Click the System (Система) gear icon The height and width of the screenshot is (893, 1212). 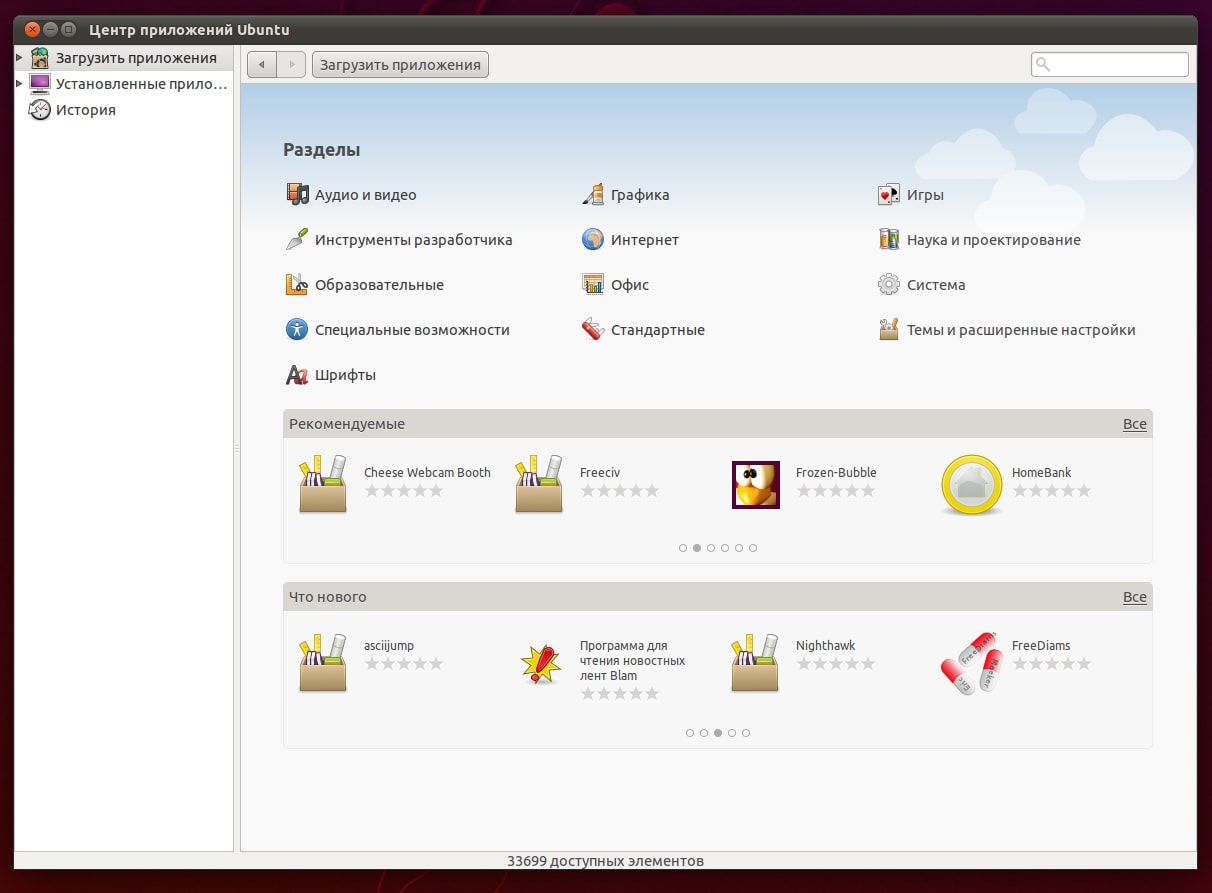(889, 285)
